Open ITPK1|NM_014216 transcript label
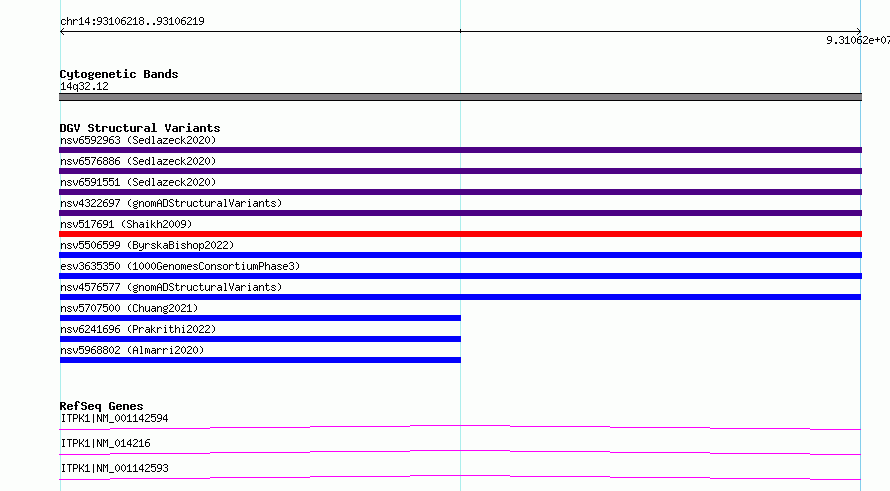This screenshot has height=491, width=890. click(106, 443)
